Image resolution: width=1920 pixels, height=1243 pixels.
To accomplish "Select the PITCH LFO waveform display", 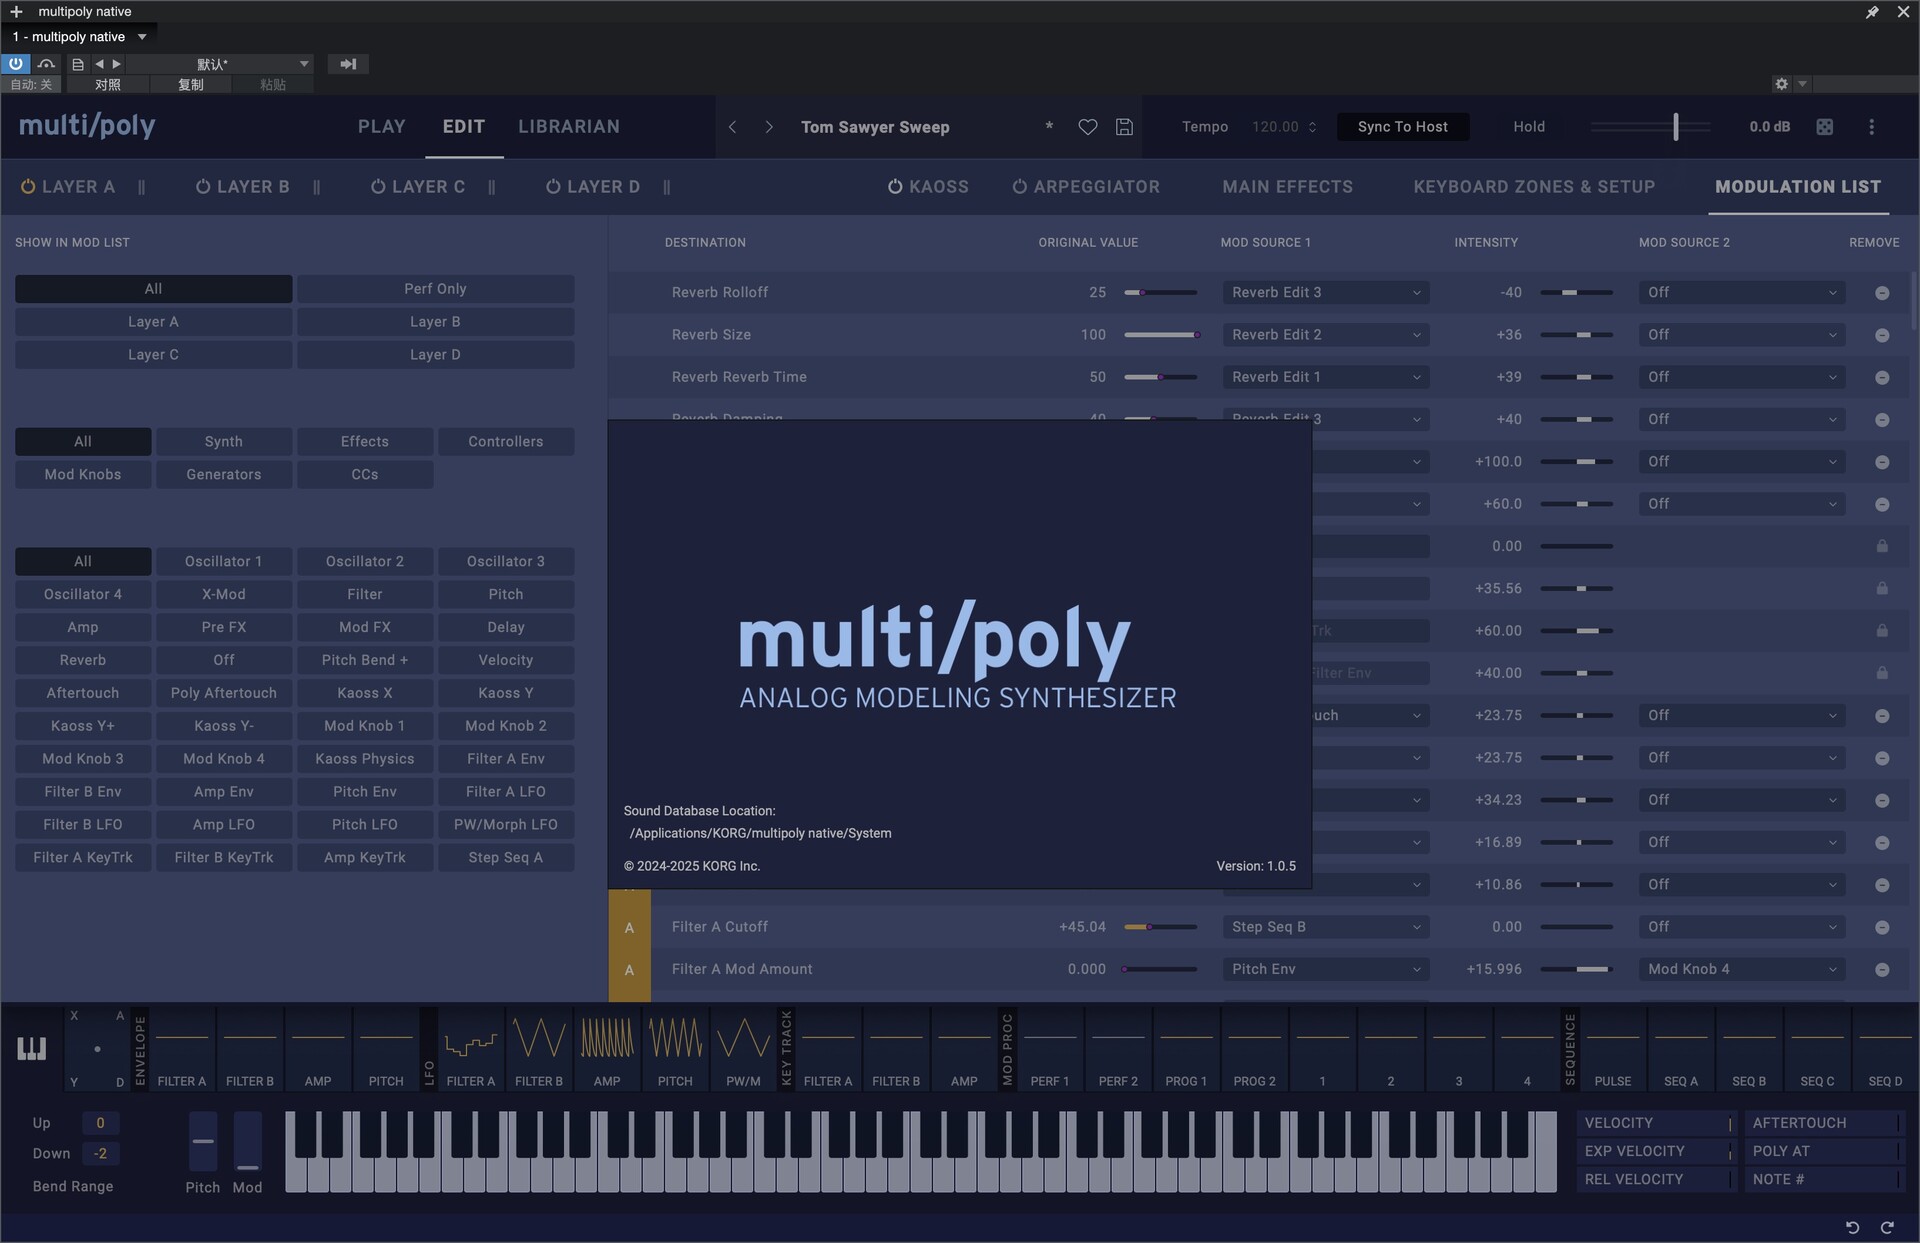I will [x=675, y=1048].
